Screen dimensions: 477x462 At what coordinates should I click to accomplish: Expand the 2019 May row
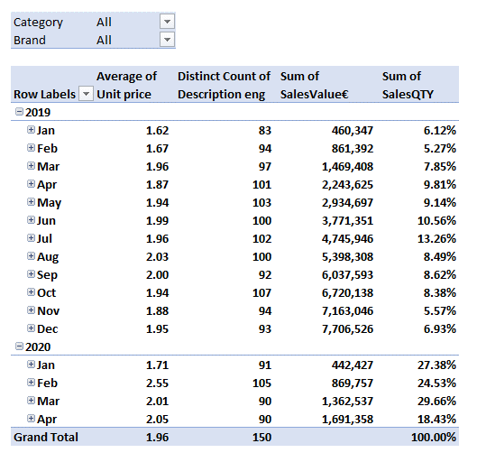pos(31,202)
